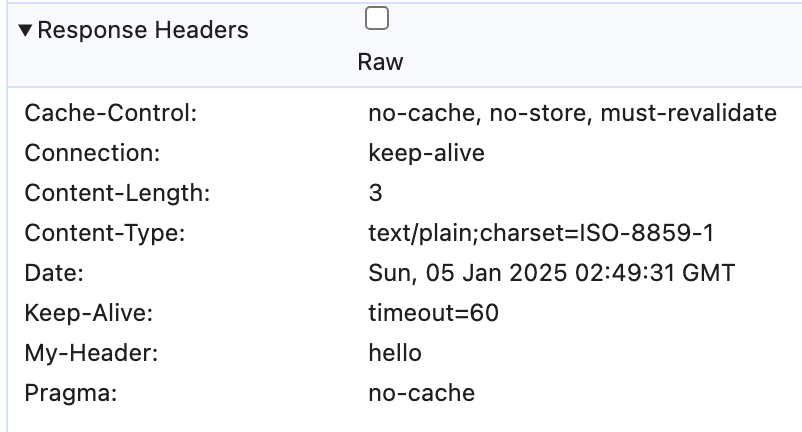Screen dimensions: 802x432
Task: Select the Keep-Alive header name
Action: [x=90, y=313]
